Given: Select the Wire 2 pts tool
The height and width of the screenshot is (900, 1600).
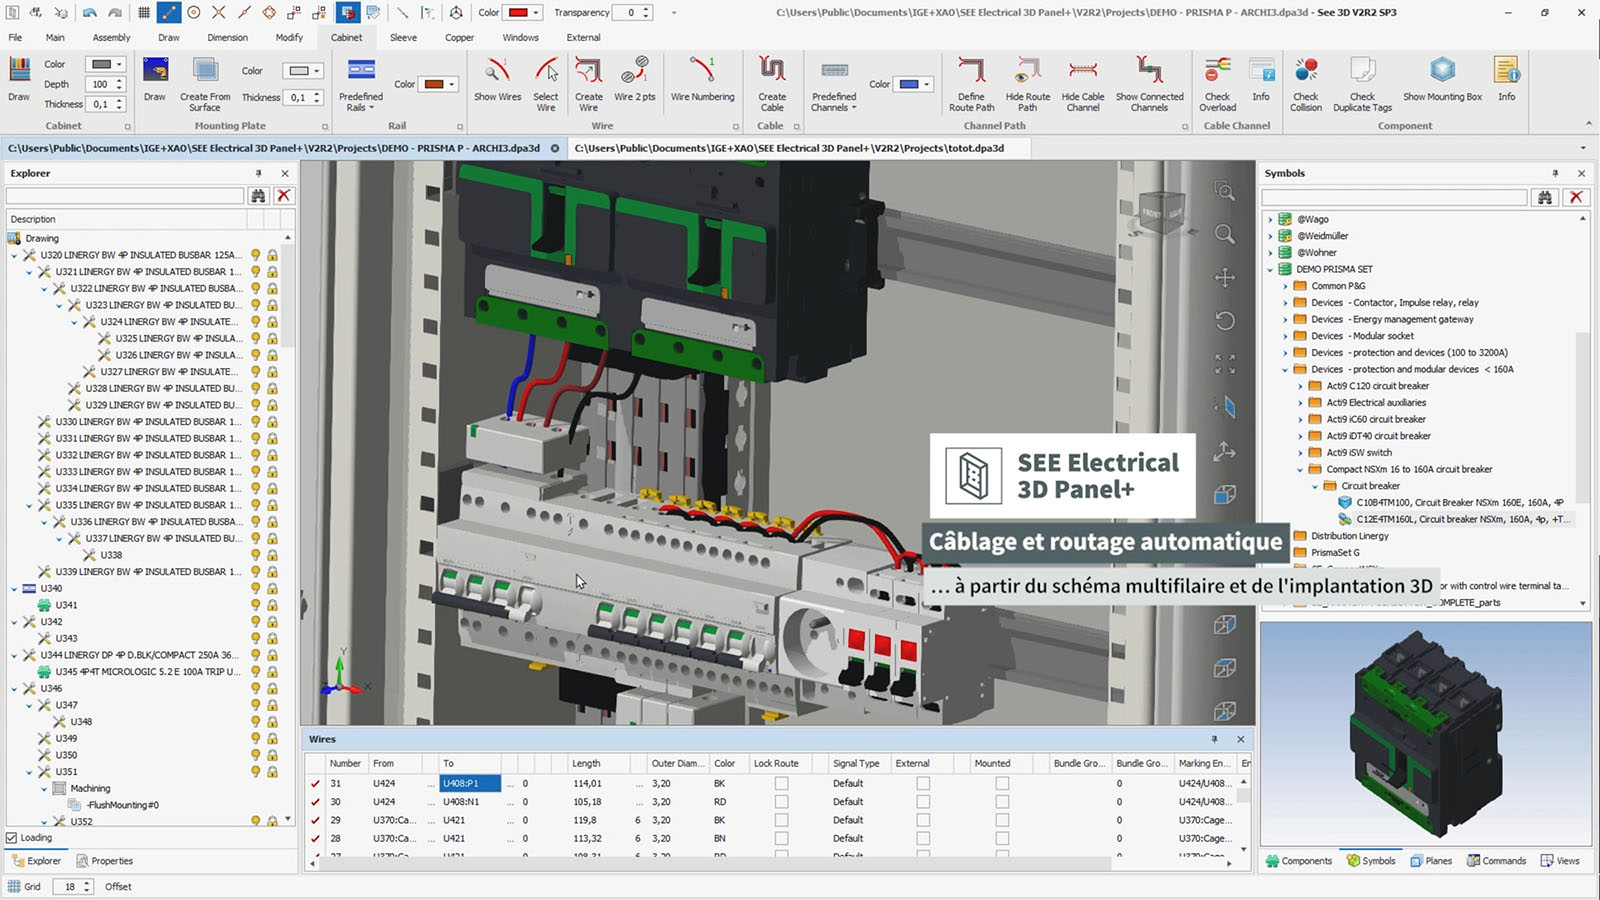Looking at the screenshot, I should 634,79.
